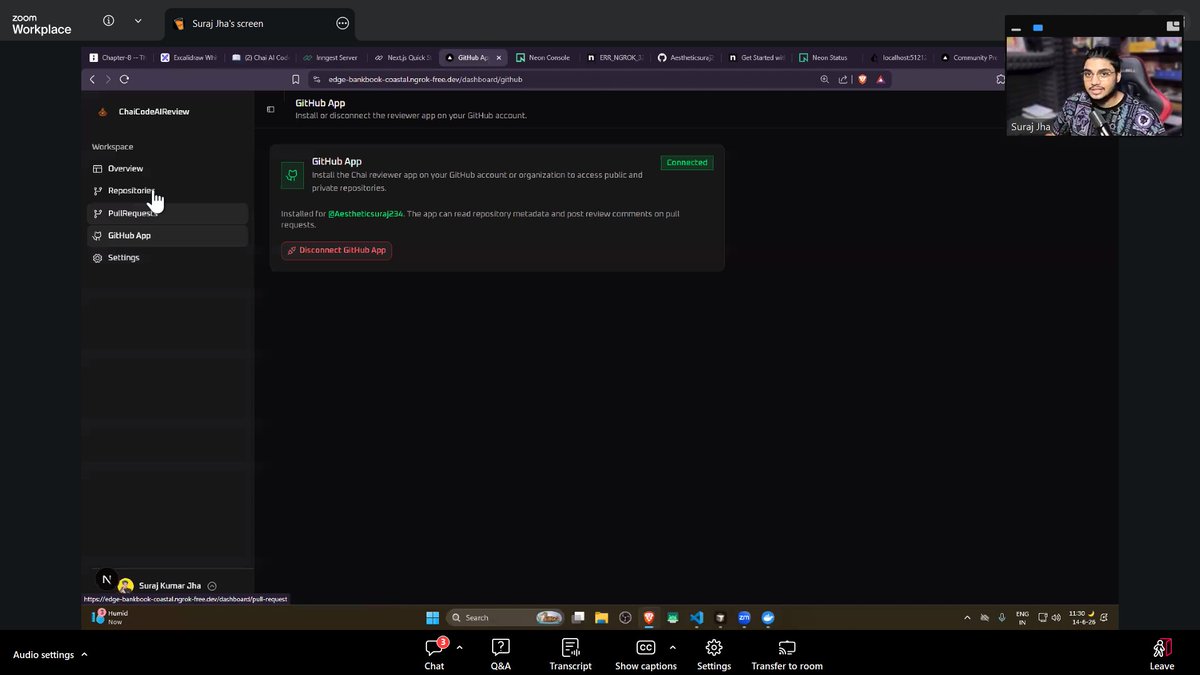
Task: Click the Leave meeting button
Action: pos(1162,654)
